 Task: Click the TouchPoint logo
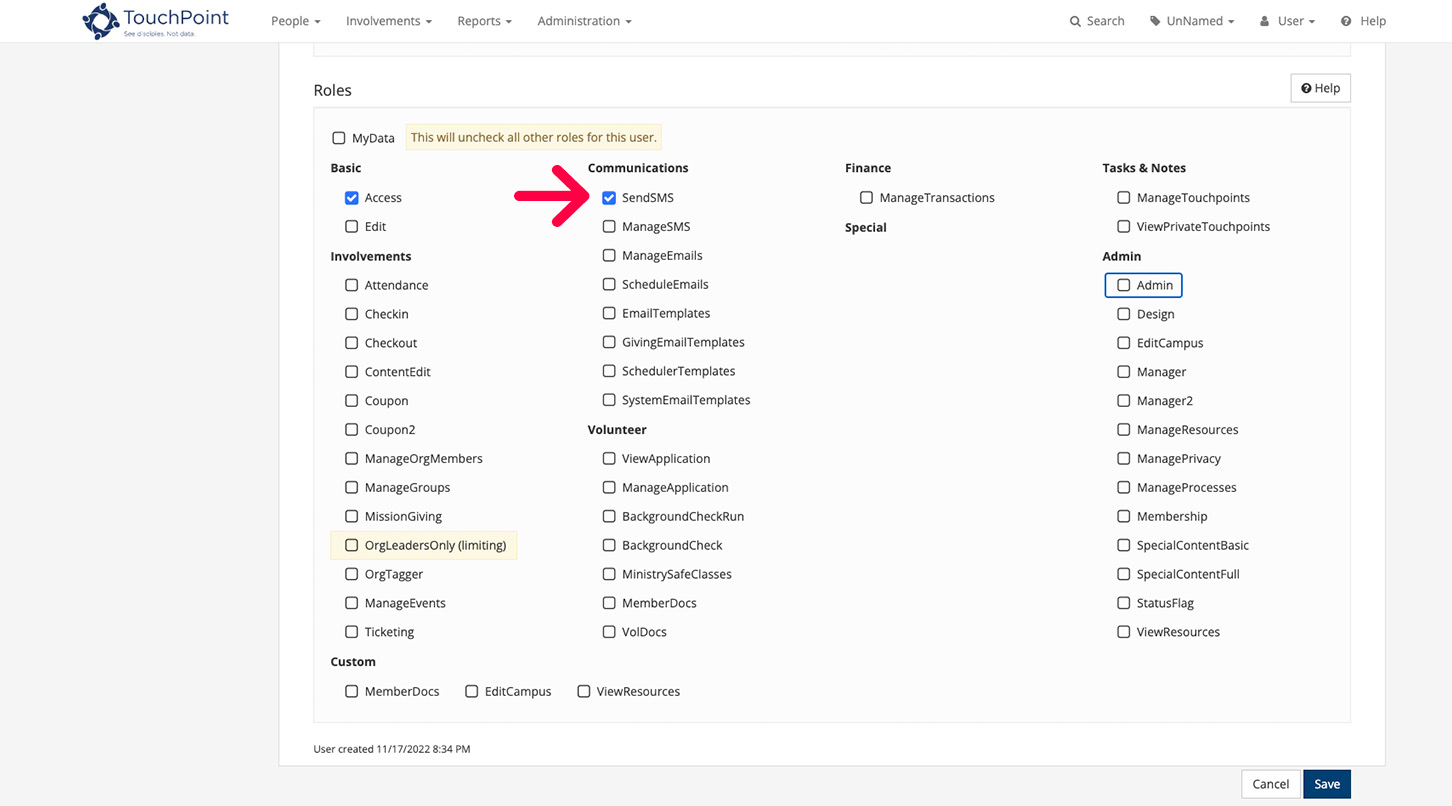[x=153, y=20]
